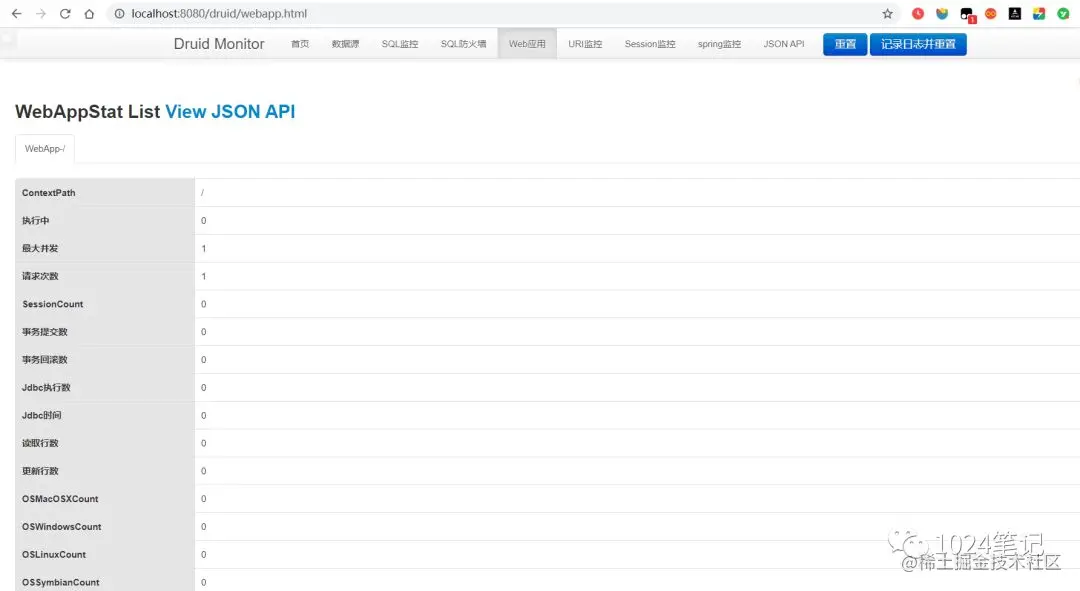Click the 执行中 row label

click(35, 220)
